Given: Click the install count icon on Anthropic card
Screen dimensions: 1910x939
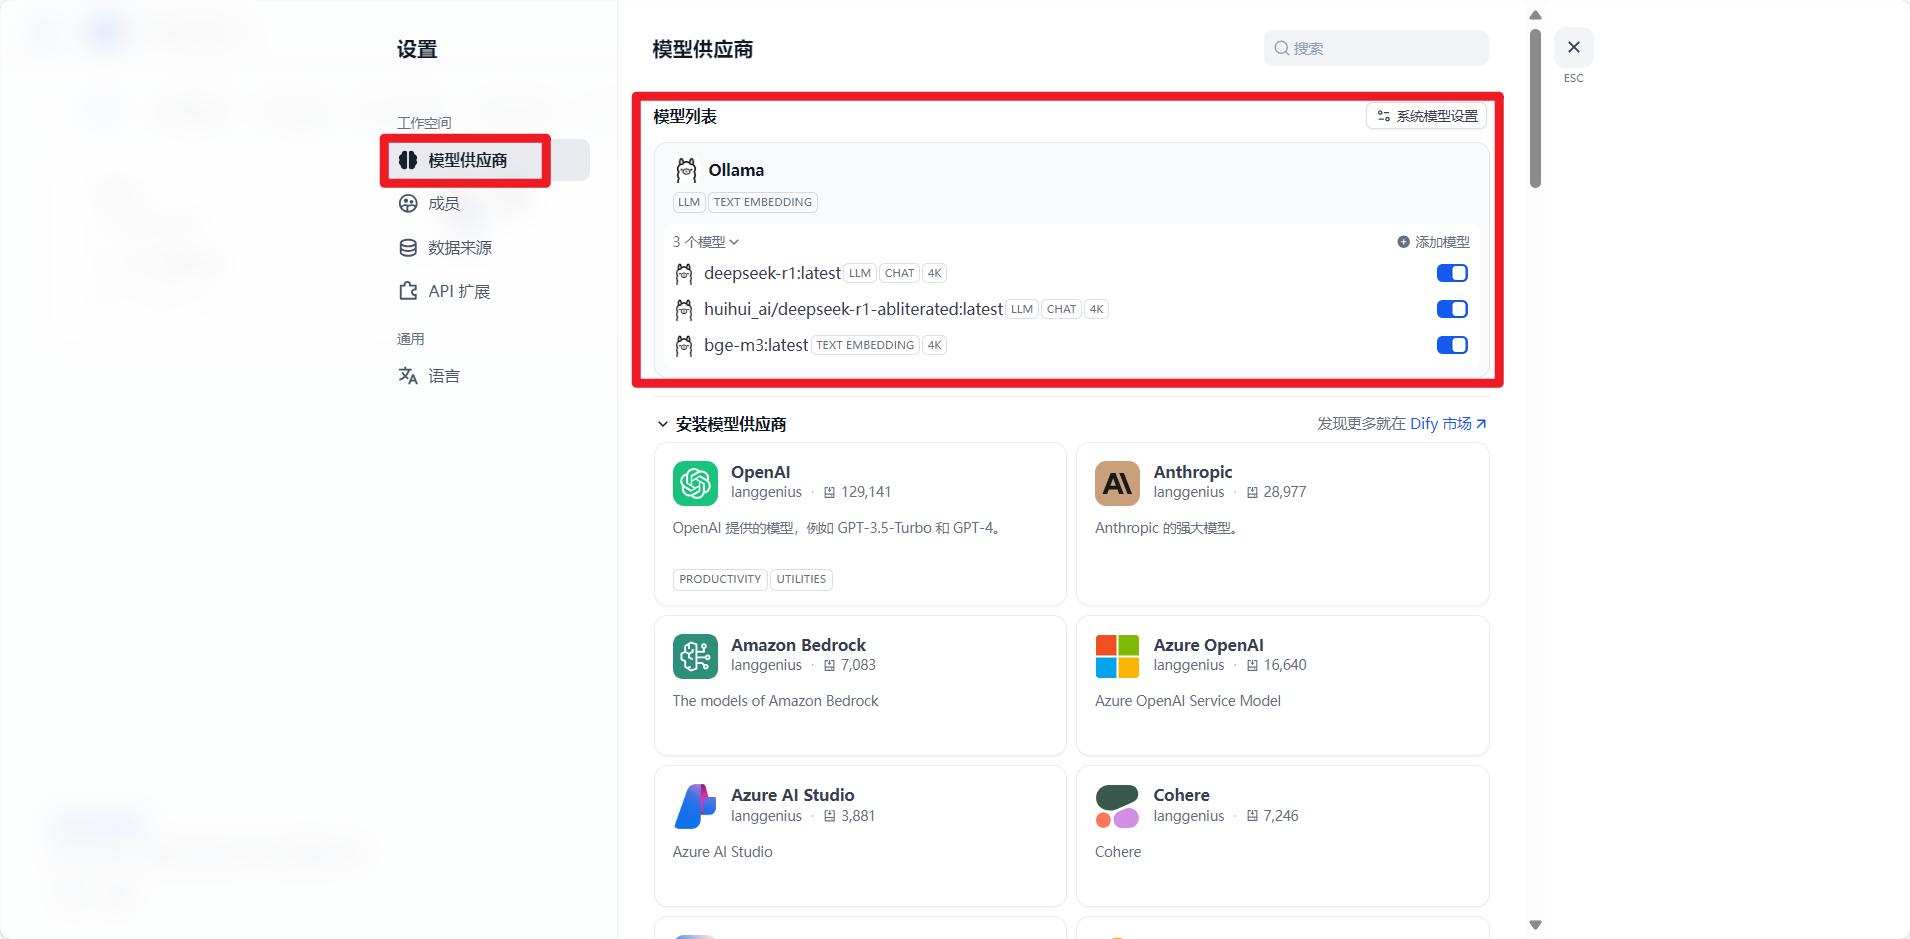Looking at the screenshot, I should (1251, 492).
